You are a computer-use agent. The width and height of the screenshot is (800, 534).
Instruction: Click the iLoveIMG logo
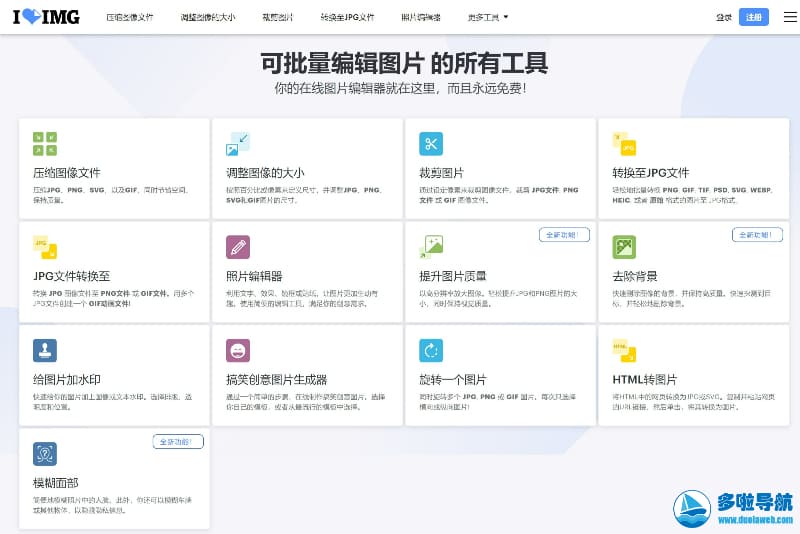46,17
